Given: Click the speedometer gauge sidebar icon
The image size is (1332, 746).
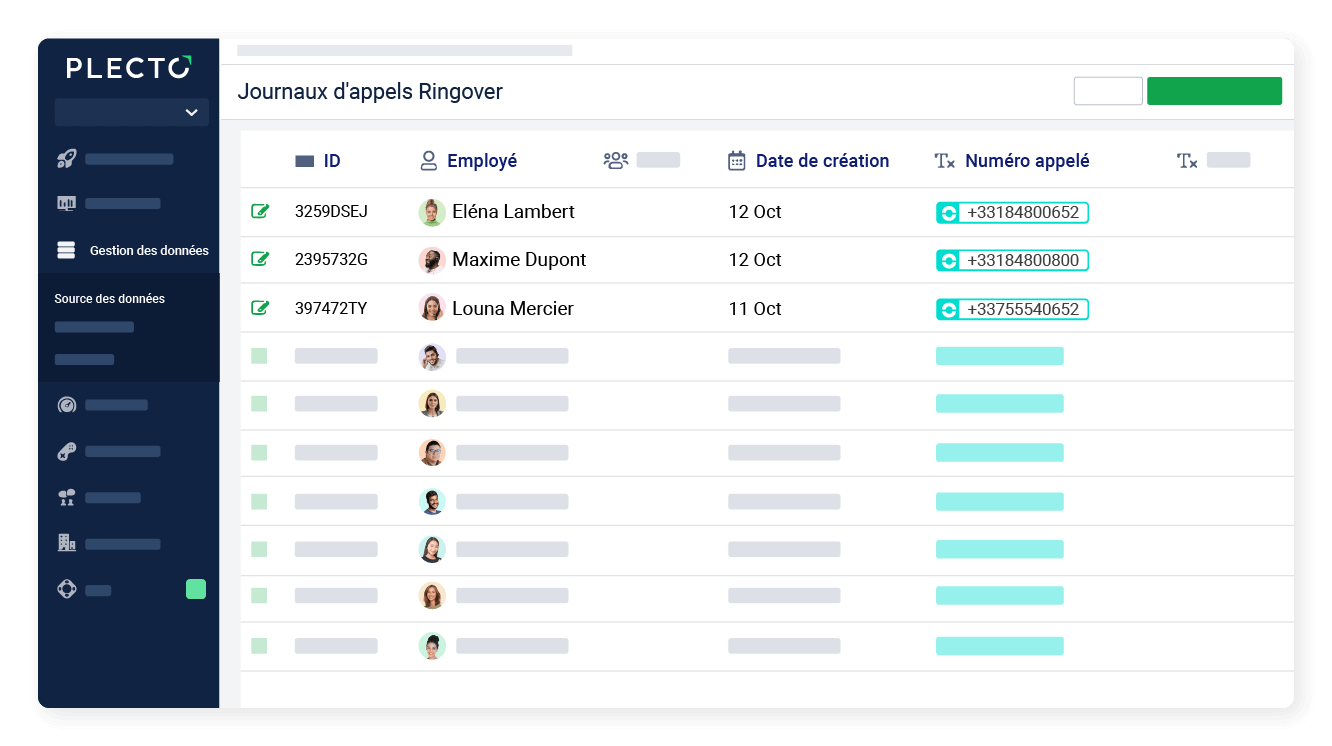Looking at the screenshot, I should click(67, 405).
